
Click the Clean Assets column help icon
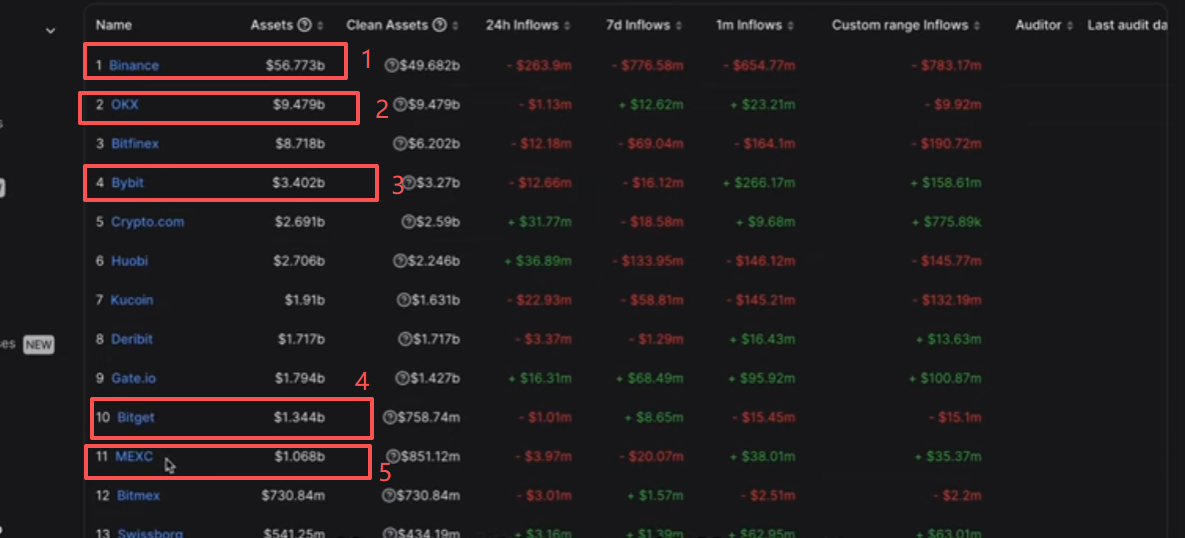pos(440,25)
